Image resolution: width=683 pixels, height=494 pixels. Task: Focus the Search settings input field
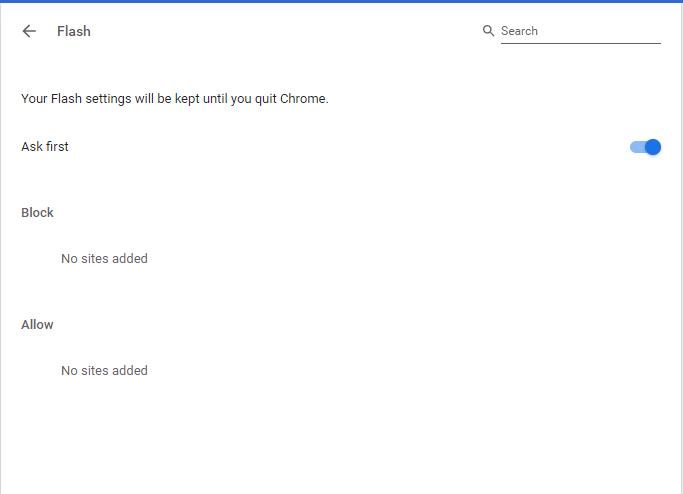580,31
